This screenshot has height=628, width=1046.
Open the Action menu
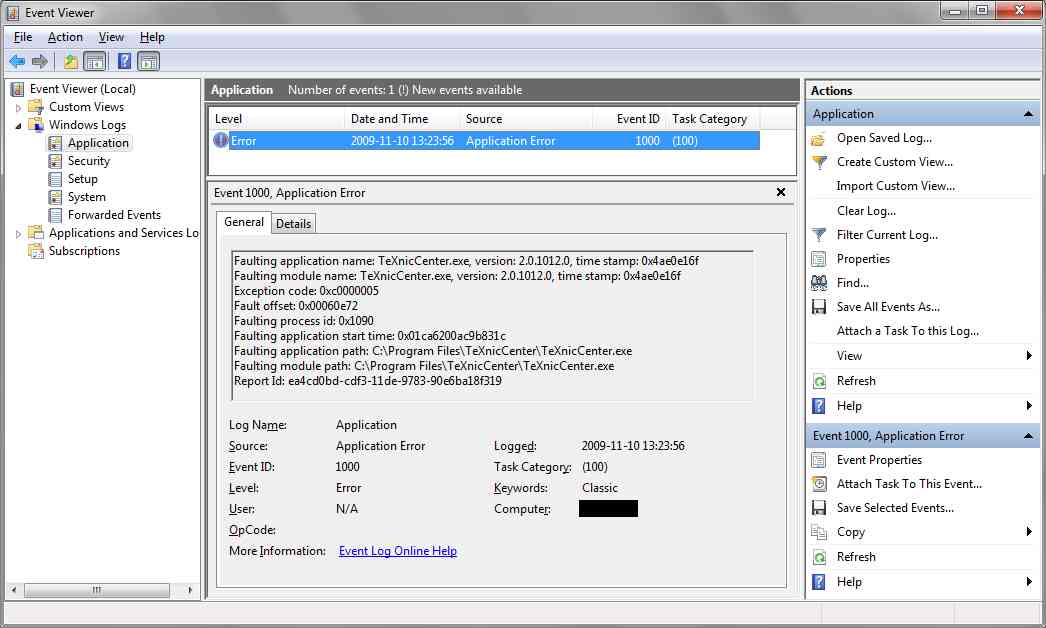click(x=65, y=37)
